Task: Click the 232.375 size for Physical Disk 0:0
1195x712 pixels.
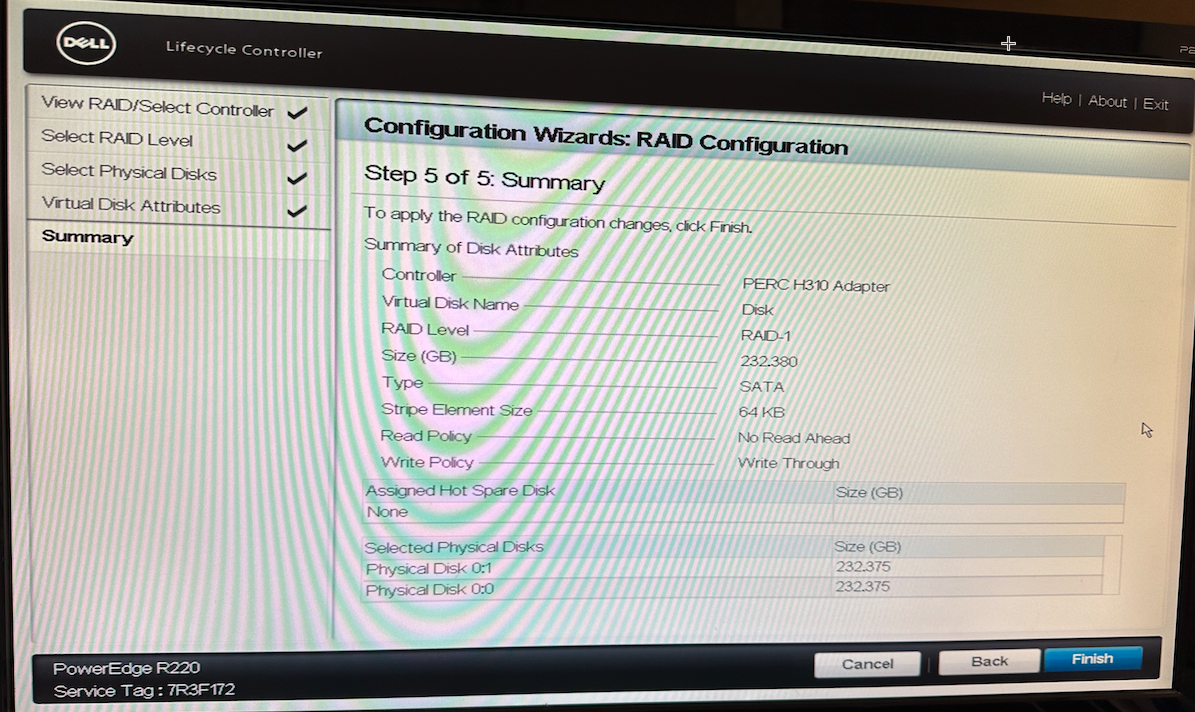Action: (862, 586)
